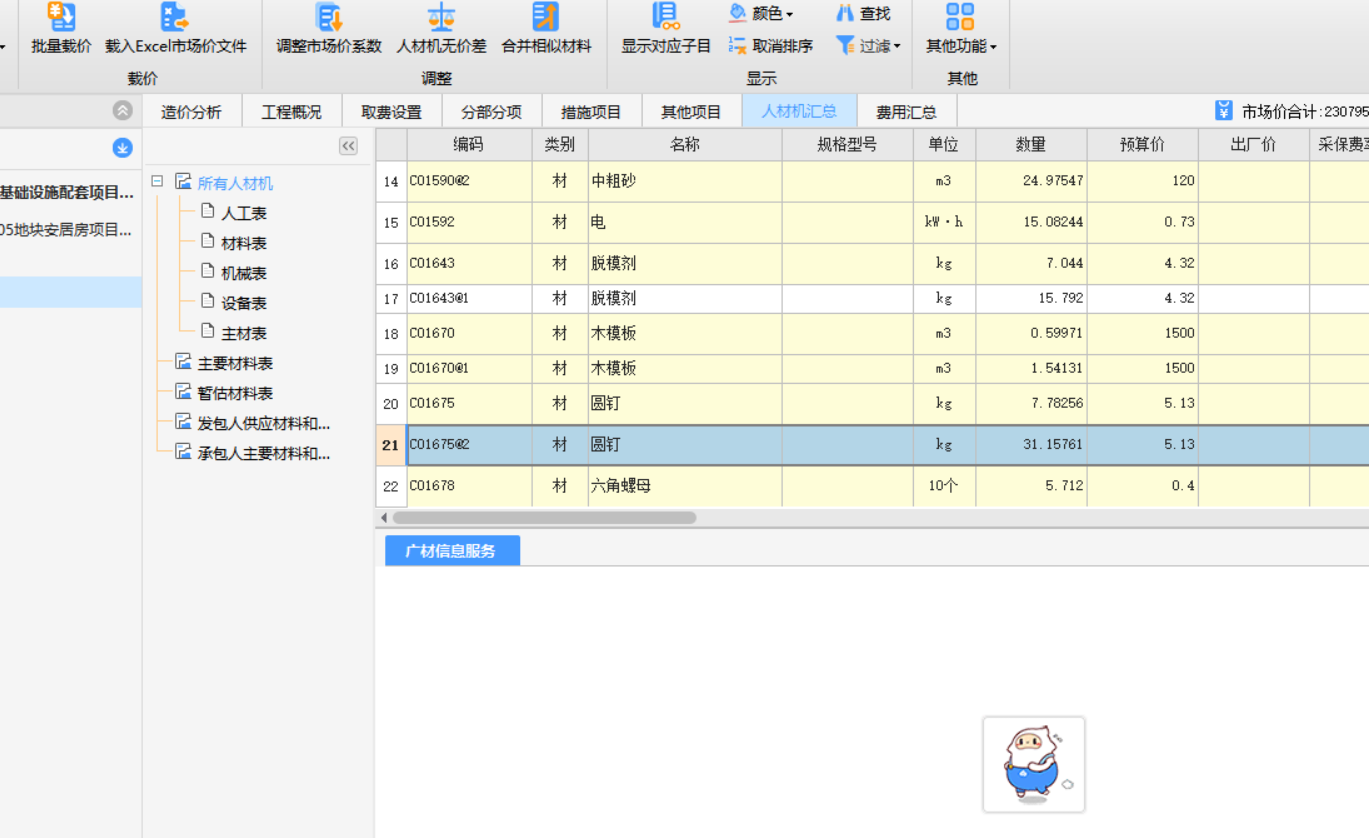
Task: Open the 颜色 dropdown
Action: (x=761, y=14)
